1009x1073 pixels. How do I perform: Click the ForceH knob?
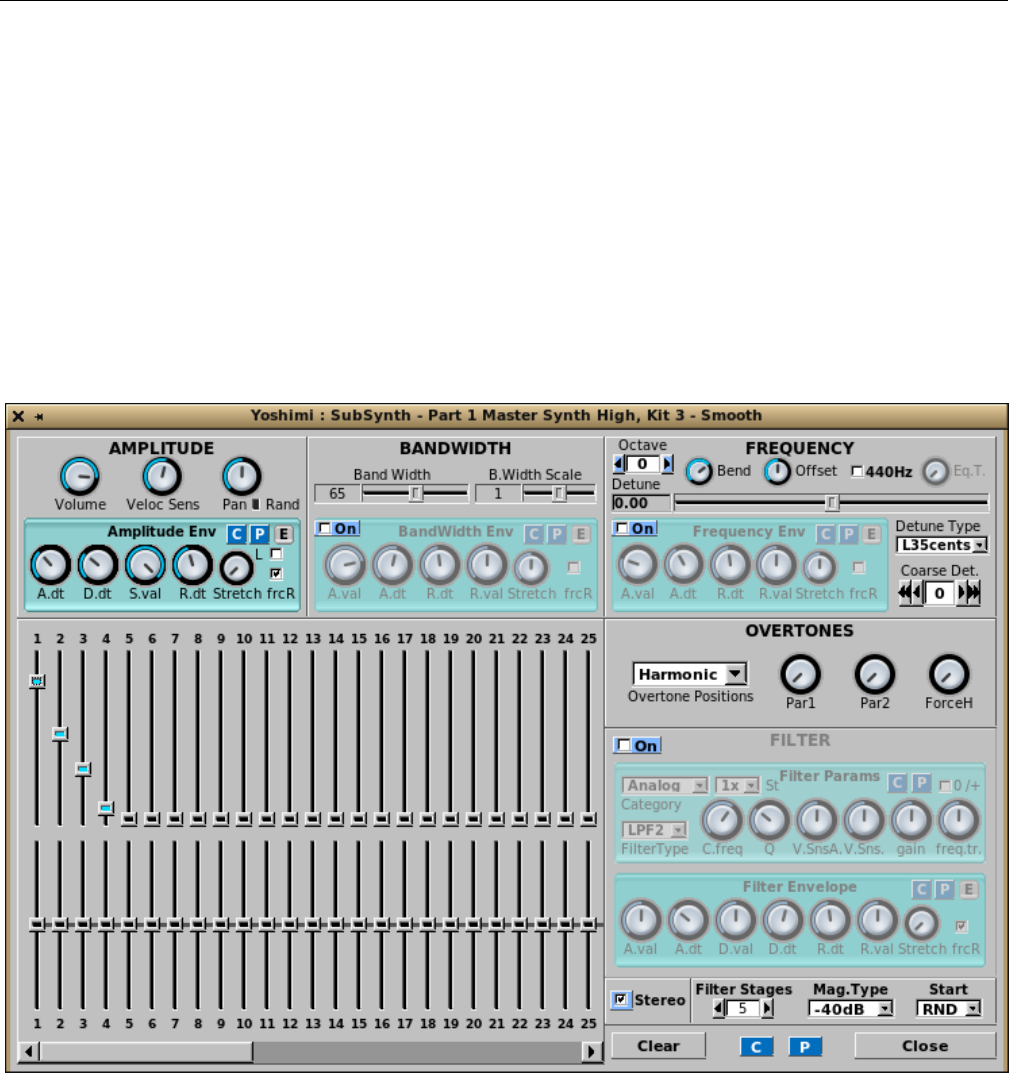point(949,675)
